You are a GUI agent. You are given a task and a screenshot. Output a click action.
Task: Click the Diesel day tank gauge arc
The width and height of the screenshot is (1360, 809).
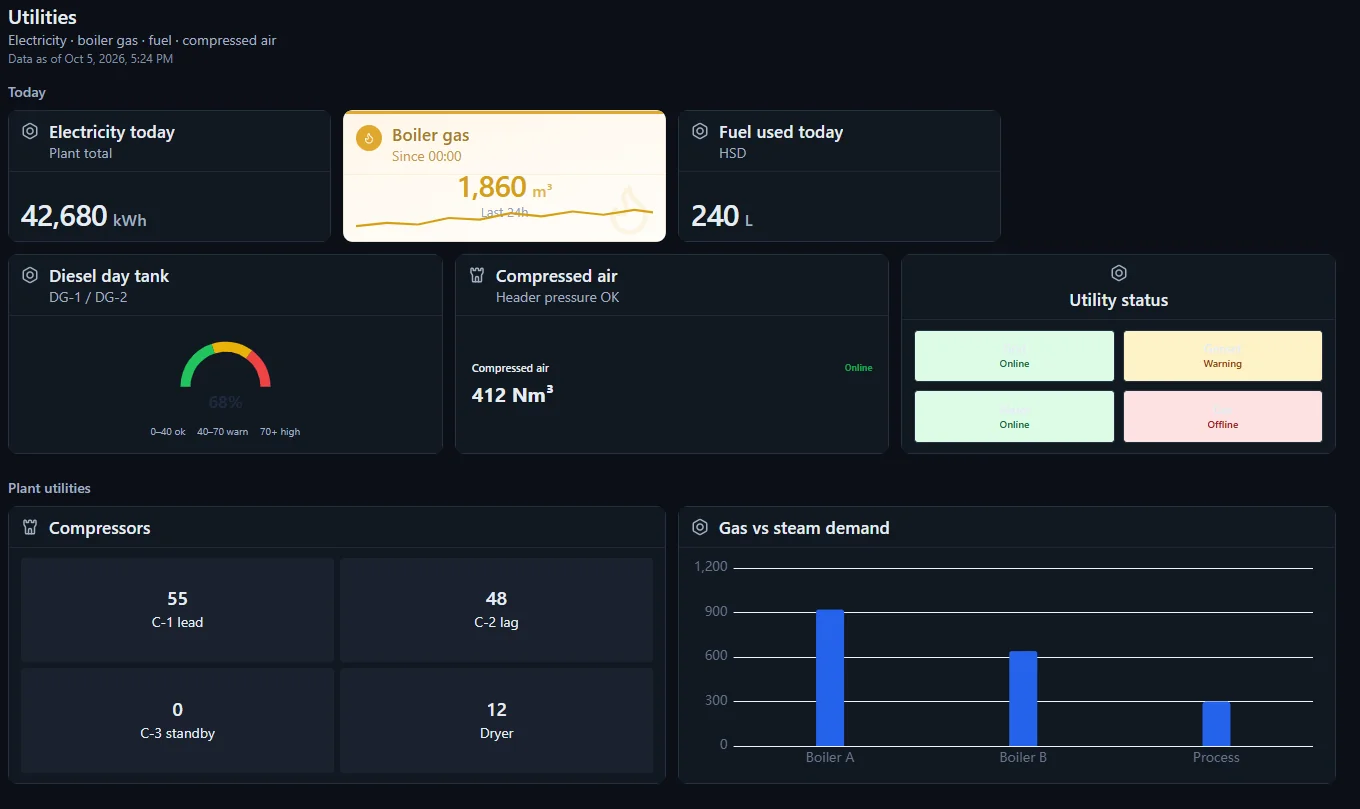[x=226, y=364]
